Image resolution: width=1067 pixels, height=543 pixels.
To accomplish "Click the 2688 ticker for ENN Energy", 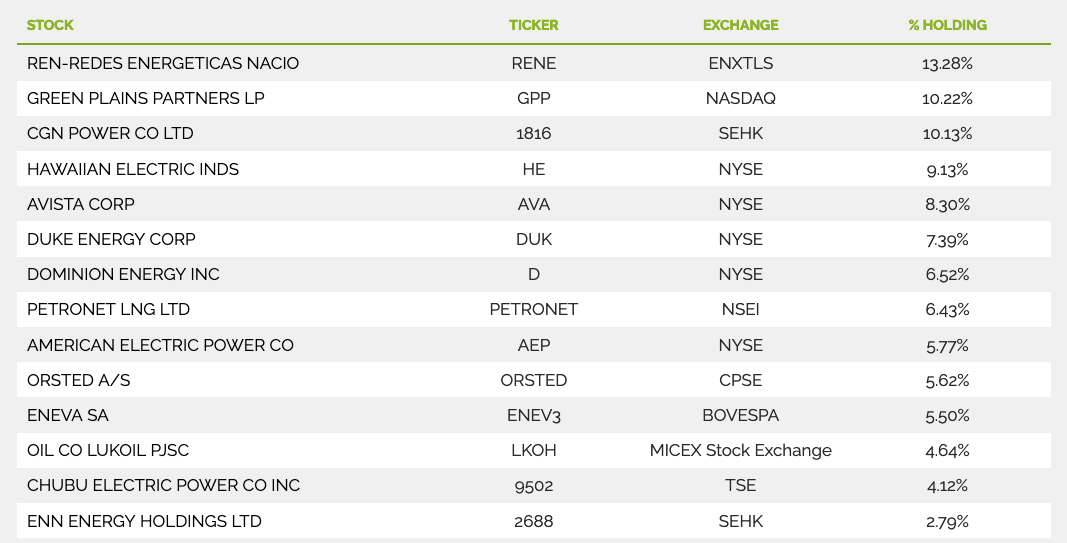I will (534, 521).
